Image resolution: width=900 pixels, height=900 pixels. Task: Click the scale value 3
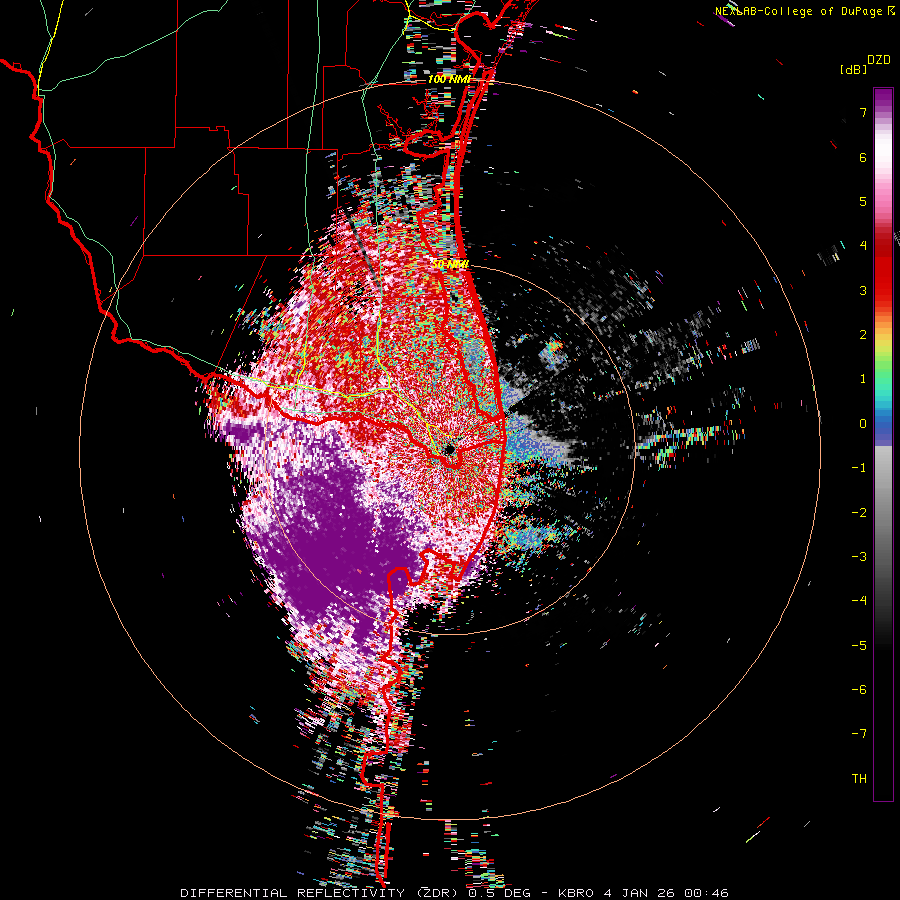click(x=863, y=290)
